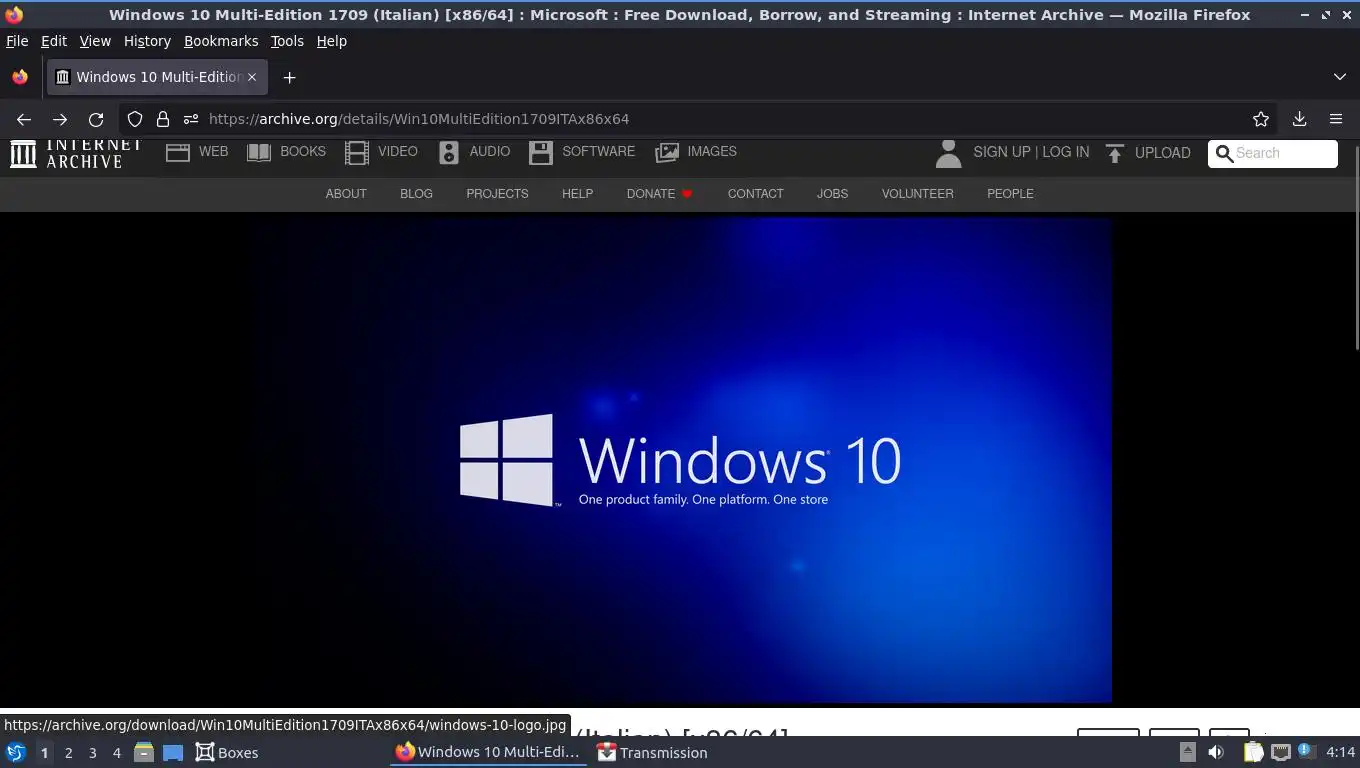Open the File menu

pos(17,41)
